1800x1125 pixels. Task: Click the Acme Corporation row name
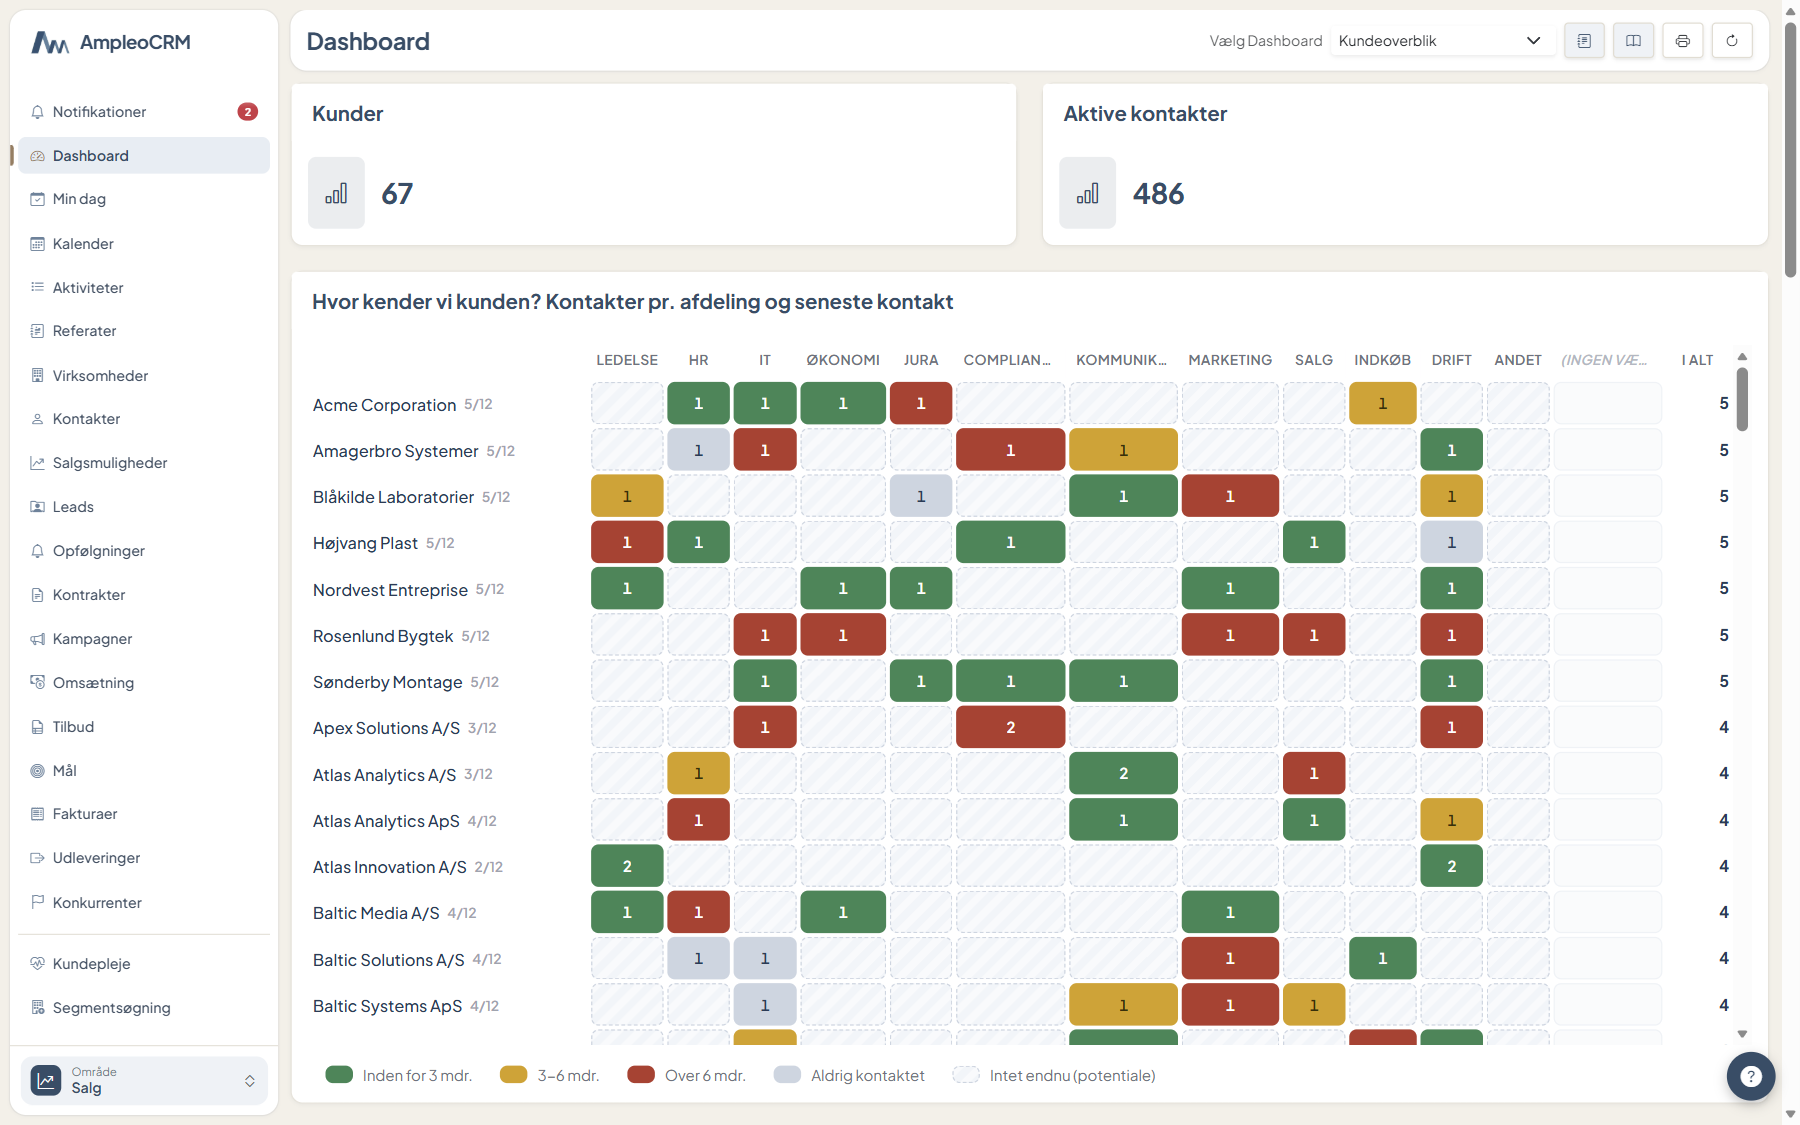(x=384, y=405)
